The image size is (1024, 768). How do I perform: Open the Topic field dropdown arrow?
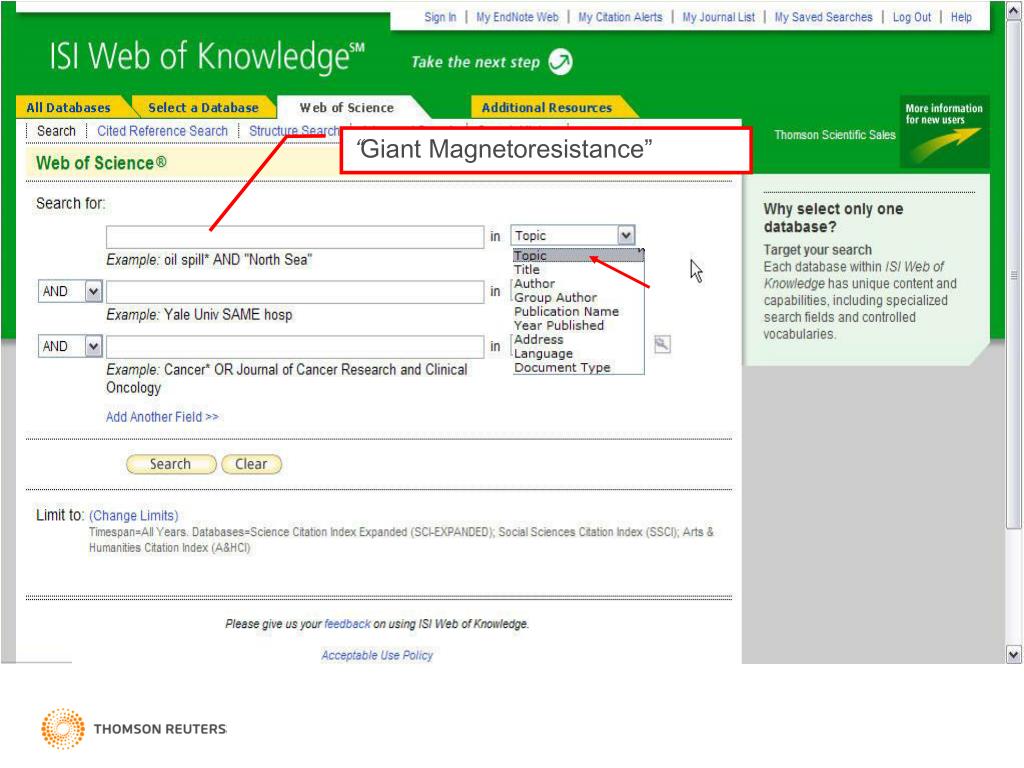coord(626,235)
